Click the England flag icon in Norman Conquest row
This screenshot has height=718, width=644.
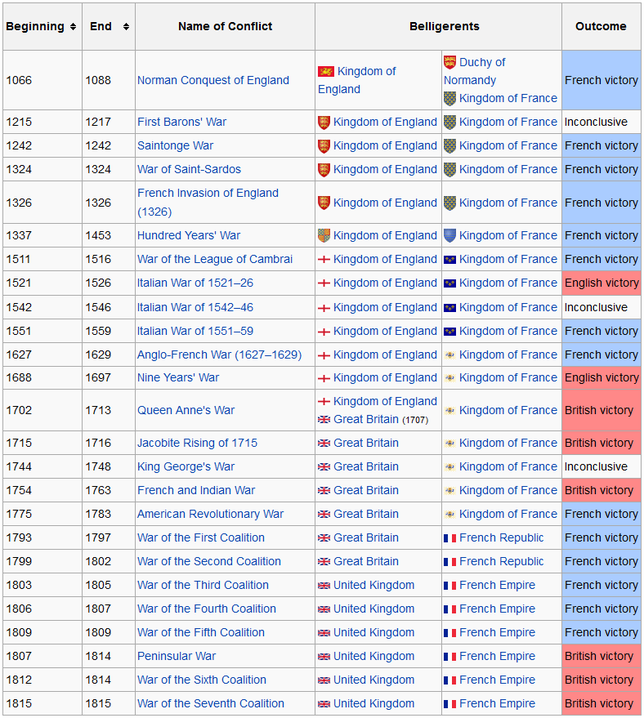[x=326, y=71]
